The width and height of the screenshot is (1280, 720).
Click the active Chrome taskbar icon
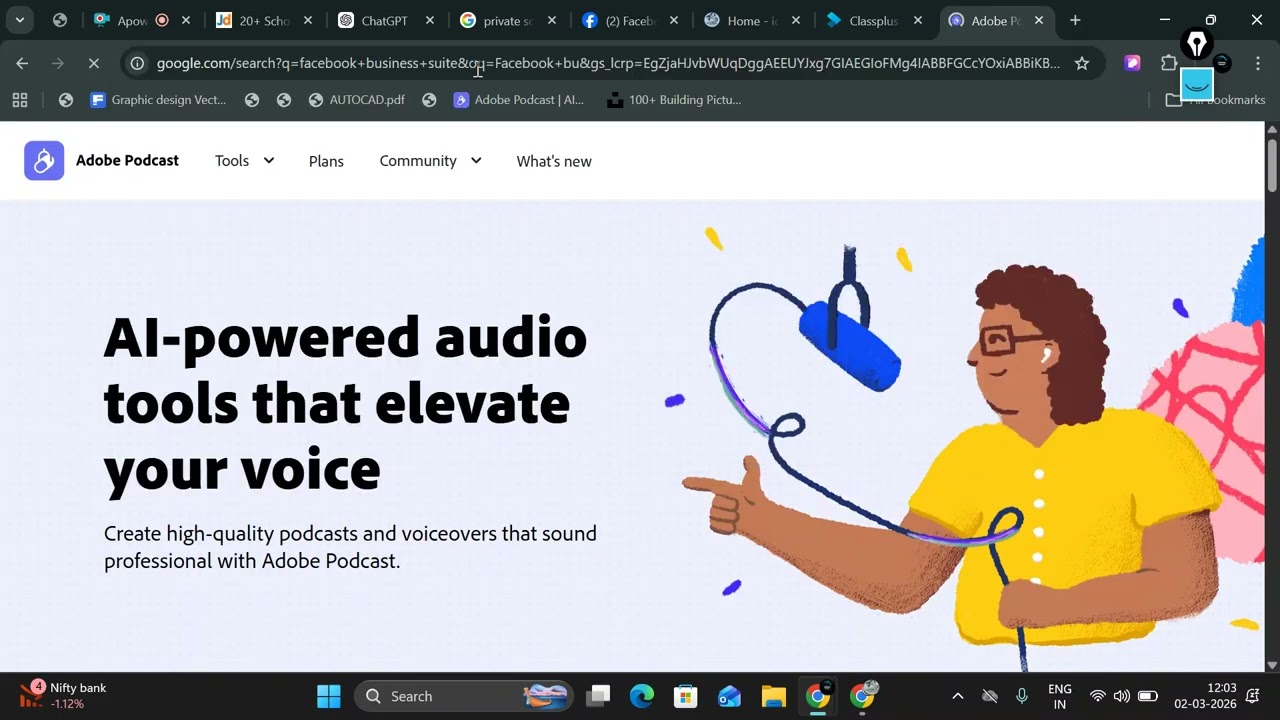click(x=817, y=696)
